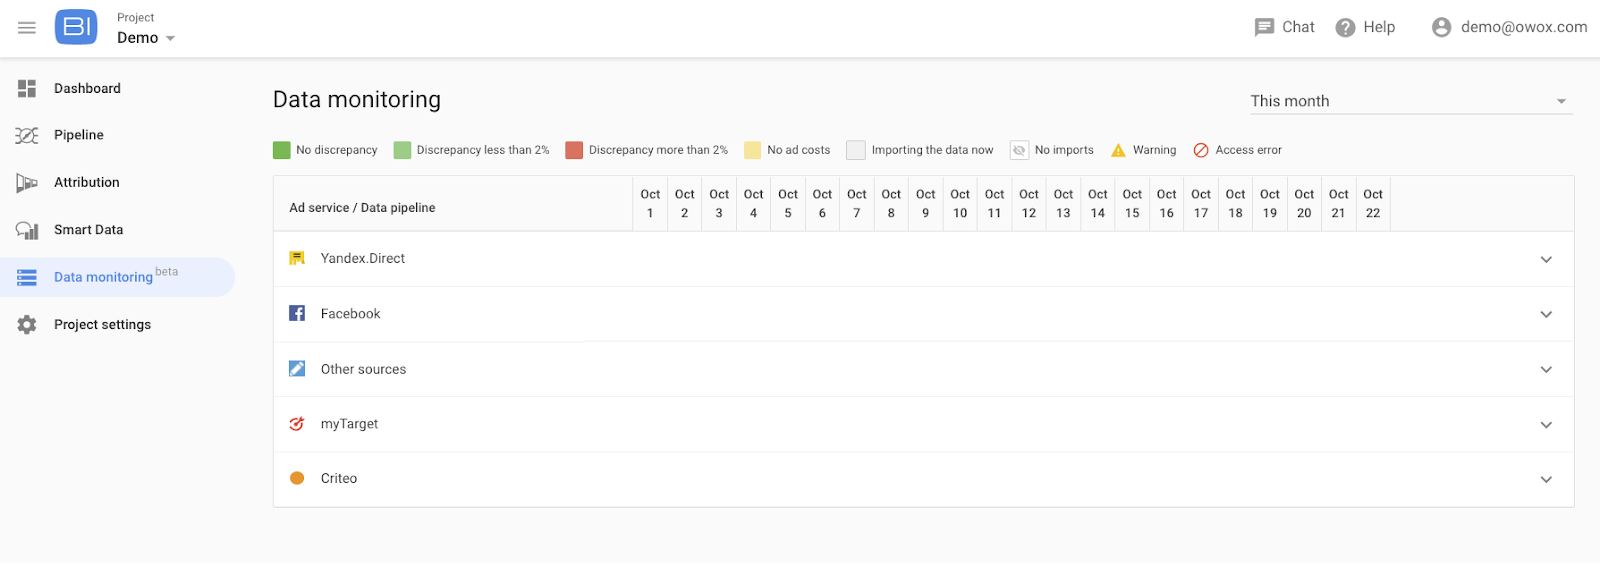Image resolution: width=1600 pixels, height=567 pixels.
Task: Click the Facebook service icon
Action: coord(297,314)
